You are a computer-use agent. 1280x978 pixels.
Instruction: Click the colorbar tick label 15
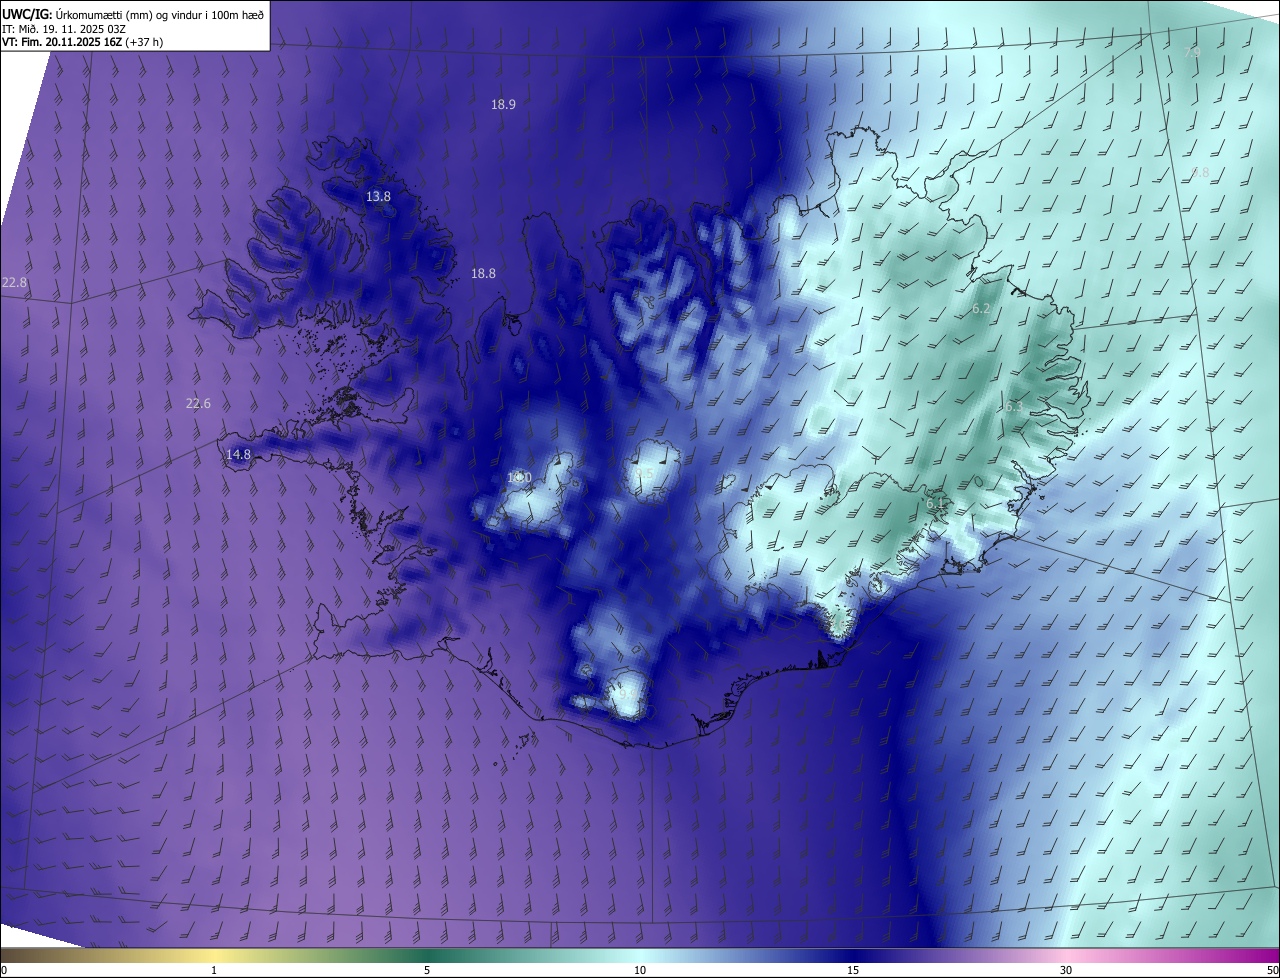point(853,970)
